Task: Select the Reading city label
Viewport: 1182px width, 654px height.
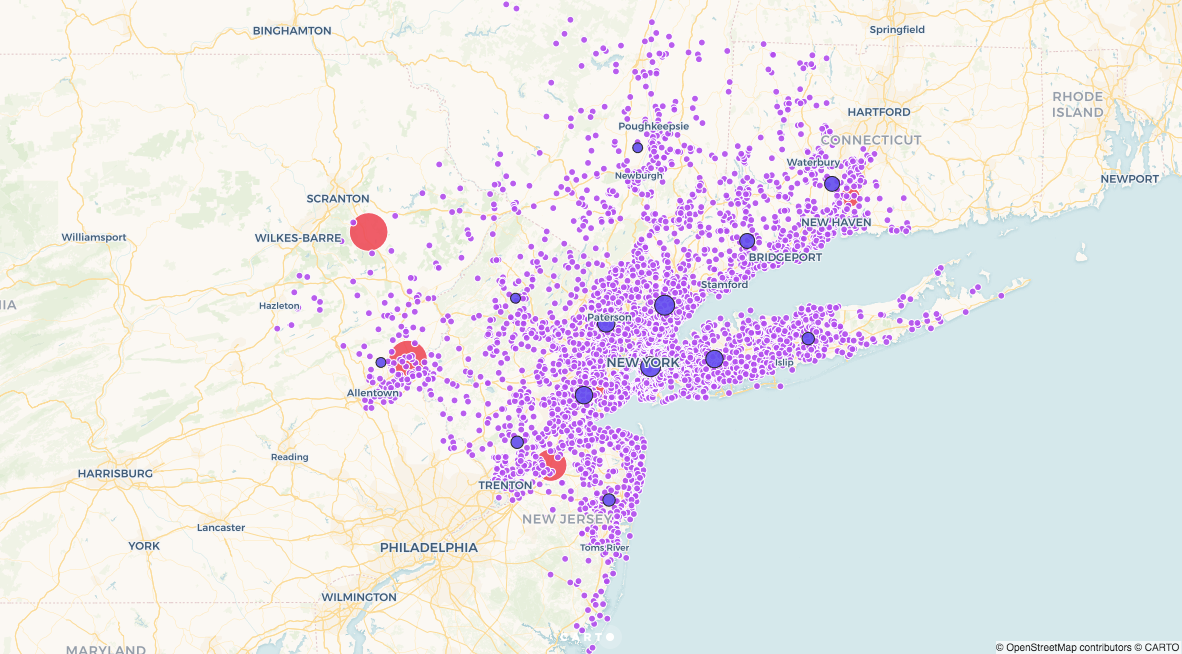Action: pos(289,457)
